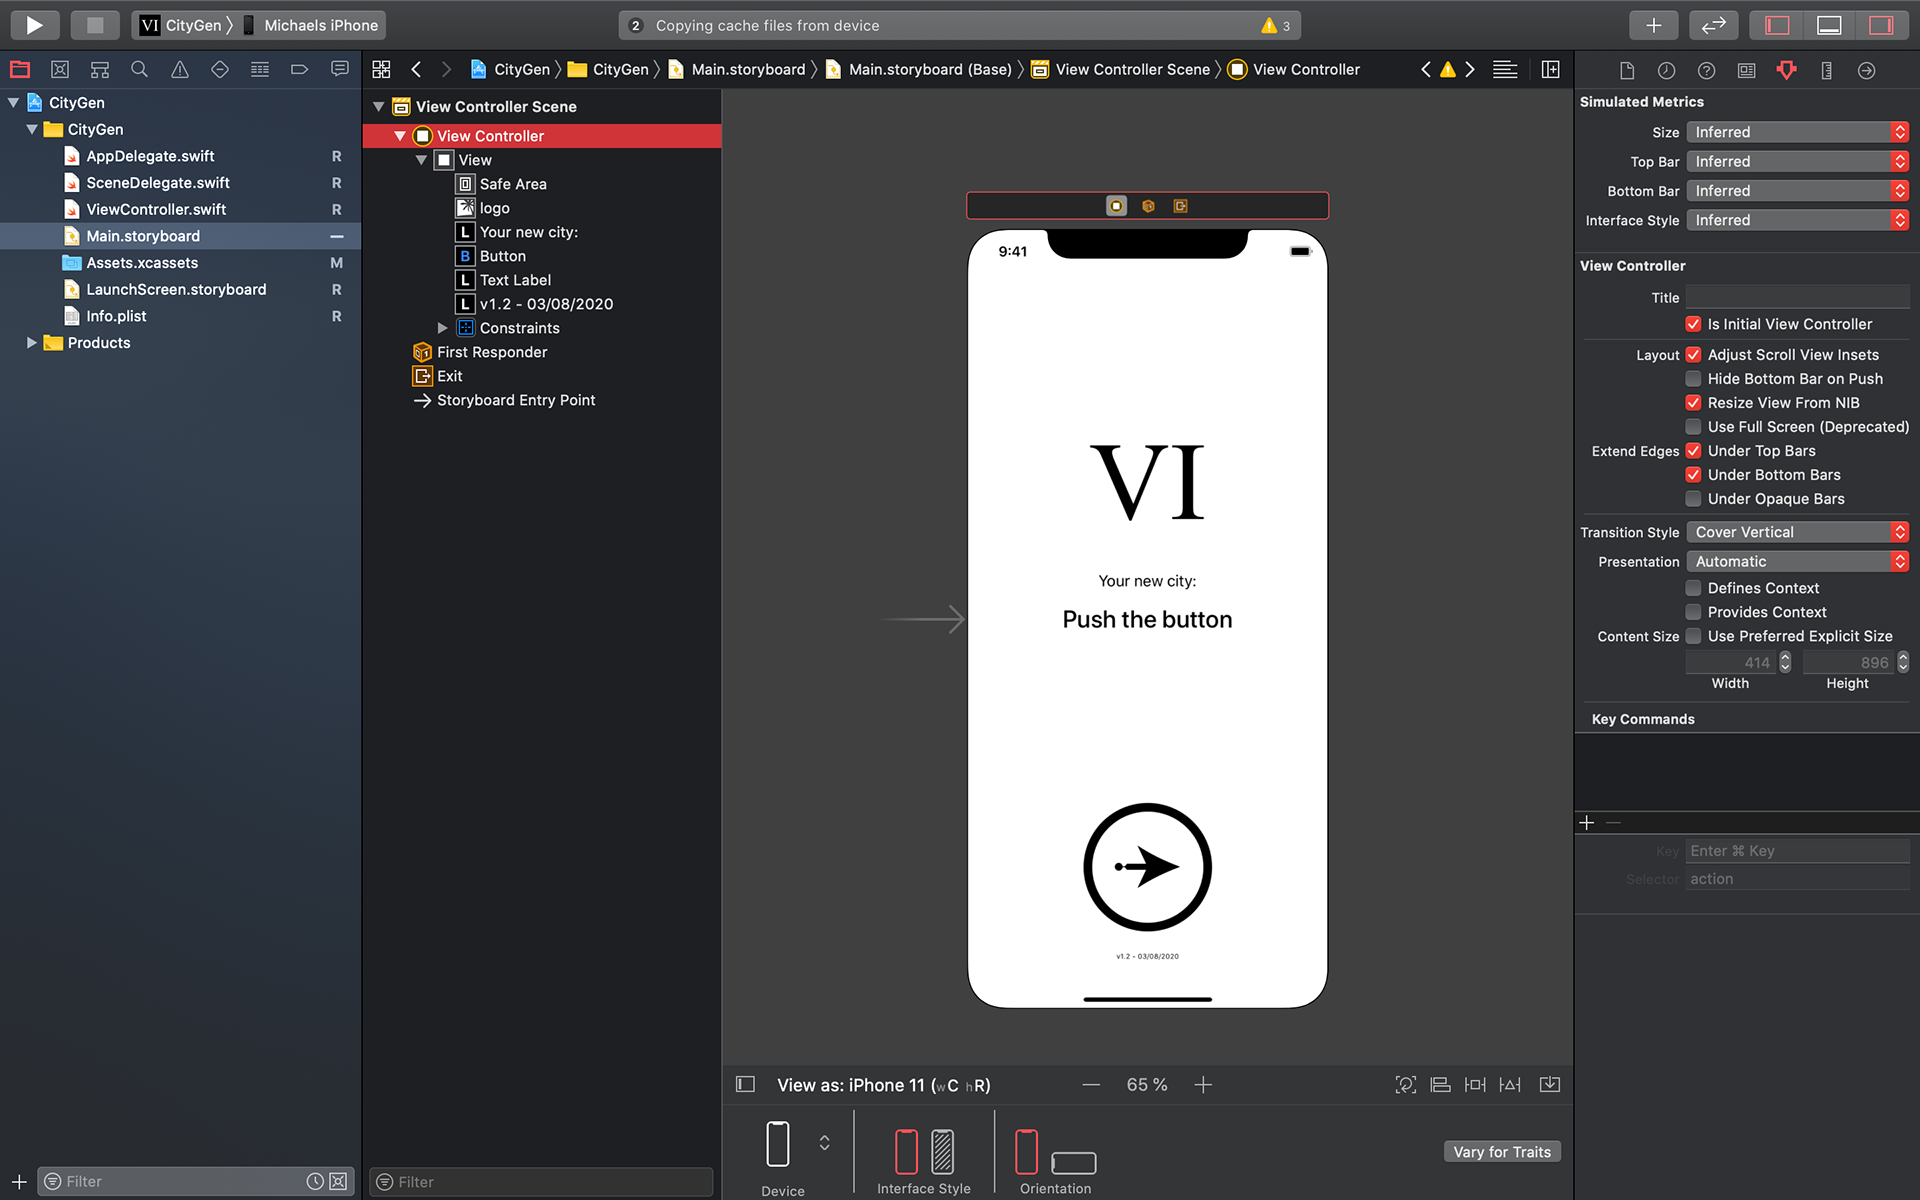The image size is (1920, 1200).
Task: Uncheck Adjust Scroll View Insets
Action: [x=1693, y=355]
